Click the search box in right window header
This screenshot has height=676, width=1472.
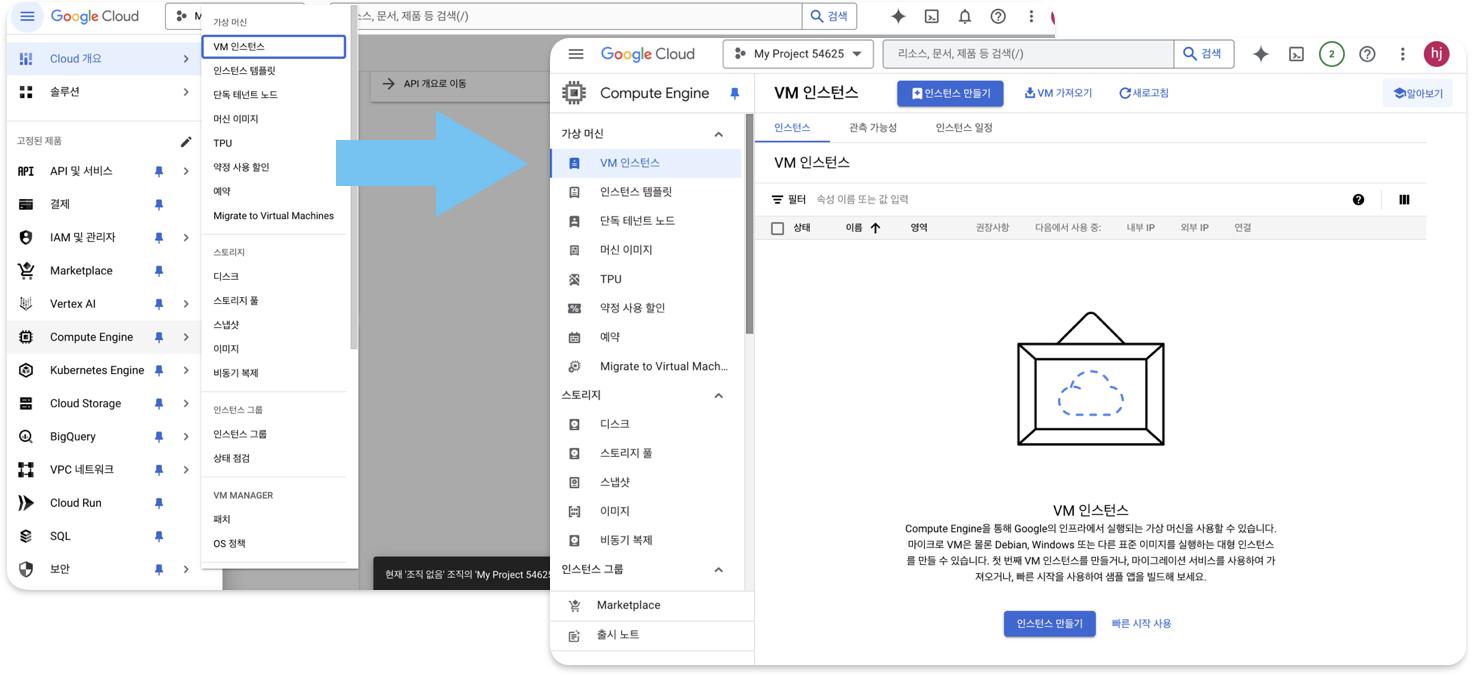pos(1027,54)
